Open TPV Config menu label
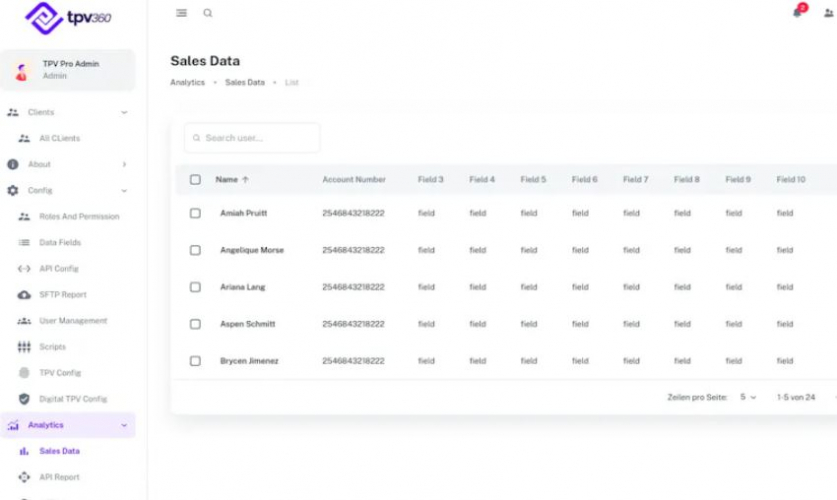 click(x=60, y=373)
